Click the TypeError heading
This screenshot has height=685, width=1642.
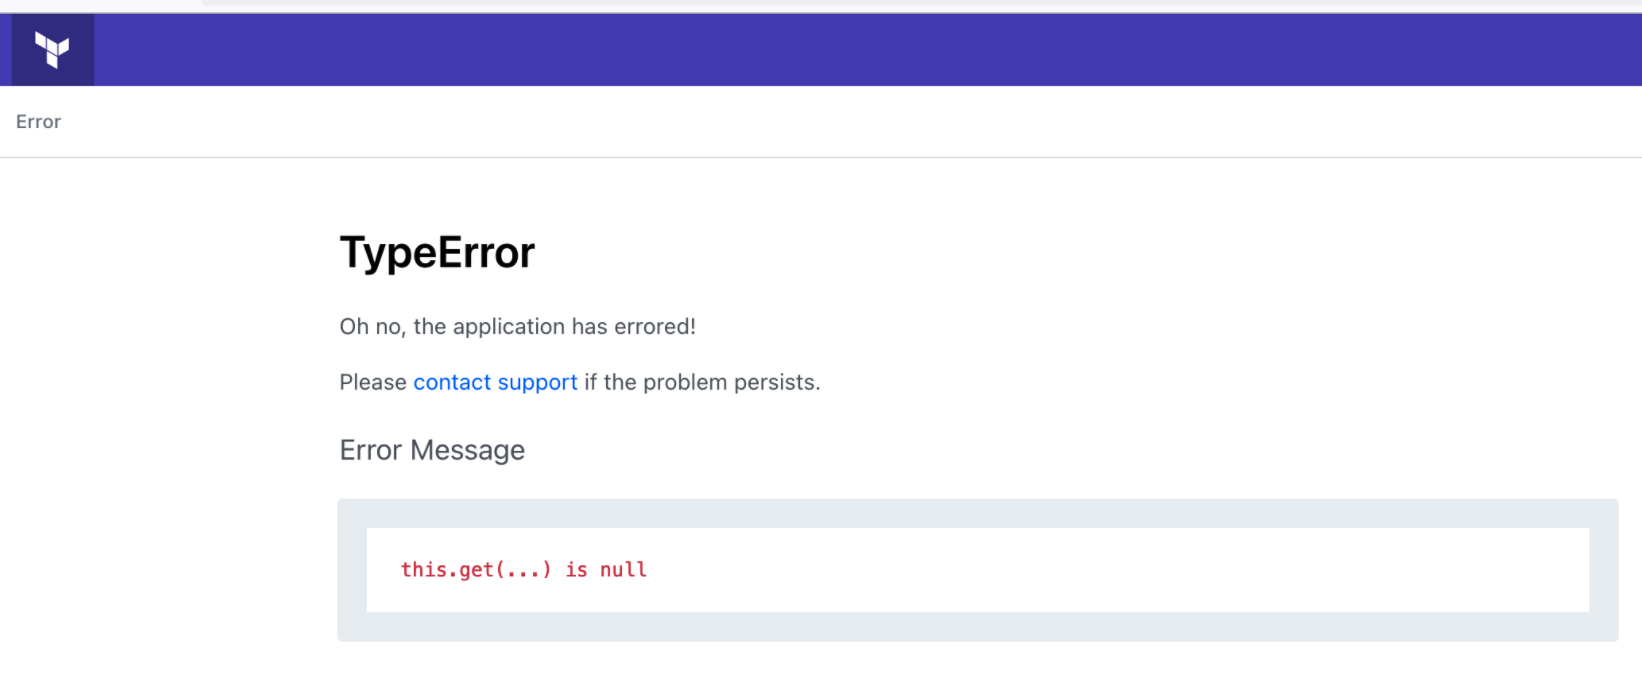(x=437, y=253)
